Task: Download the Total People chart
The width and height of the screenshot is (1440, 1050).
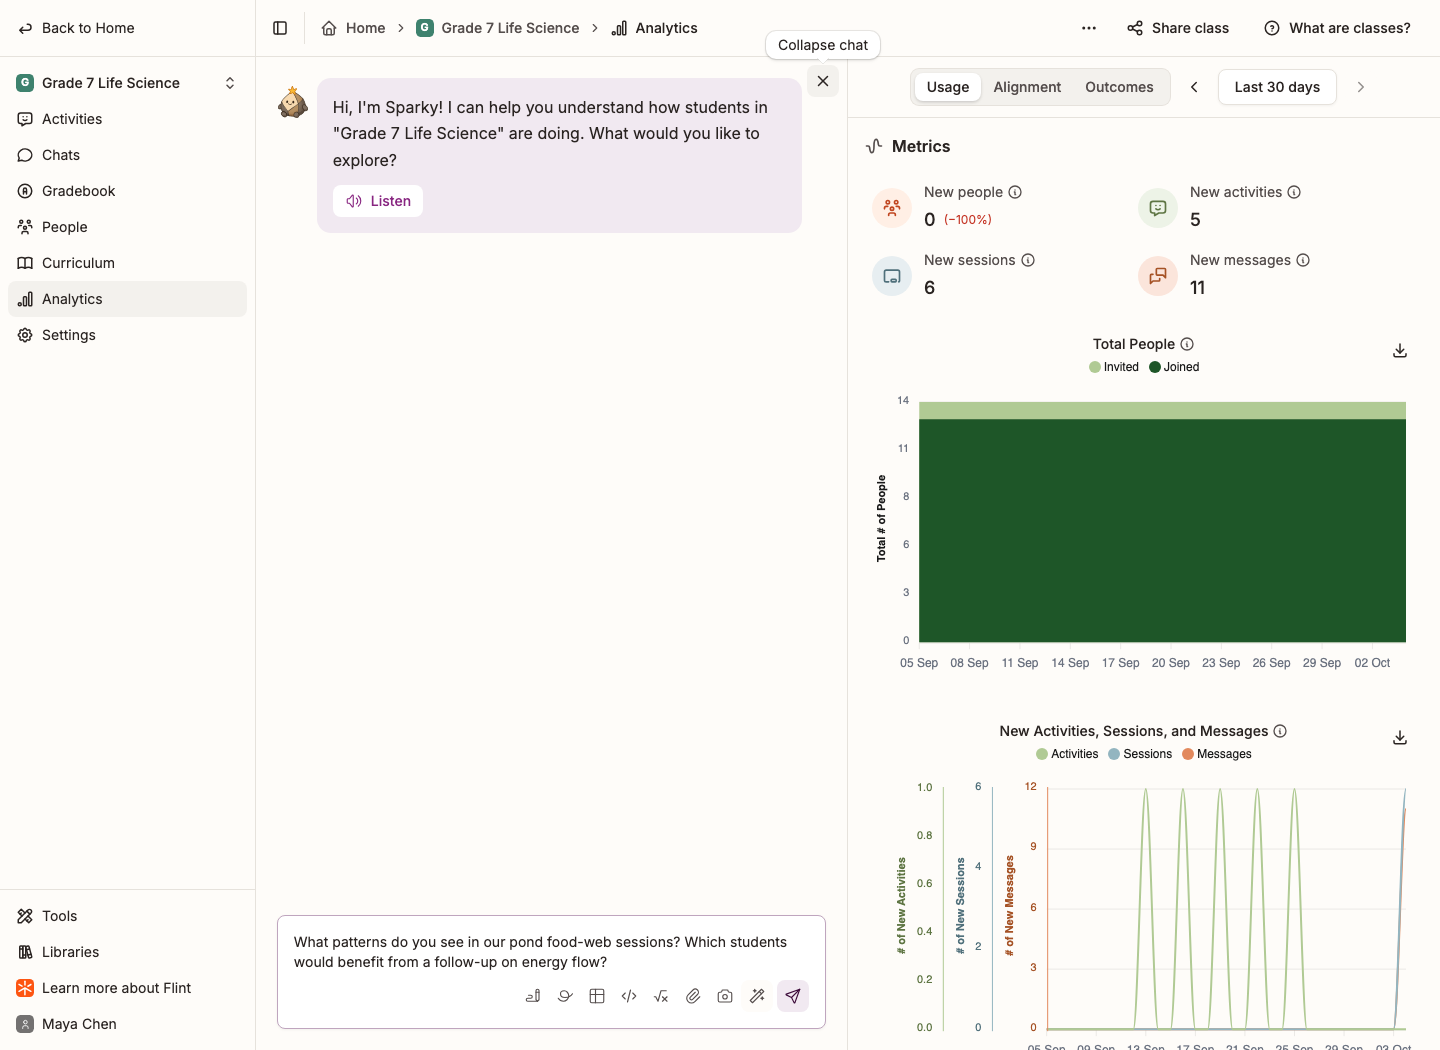Action: [x=1400, y=351]
